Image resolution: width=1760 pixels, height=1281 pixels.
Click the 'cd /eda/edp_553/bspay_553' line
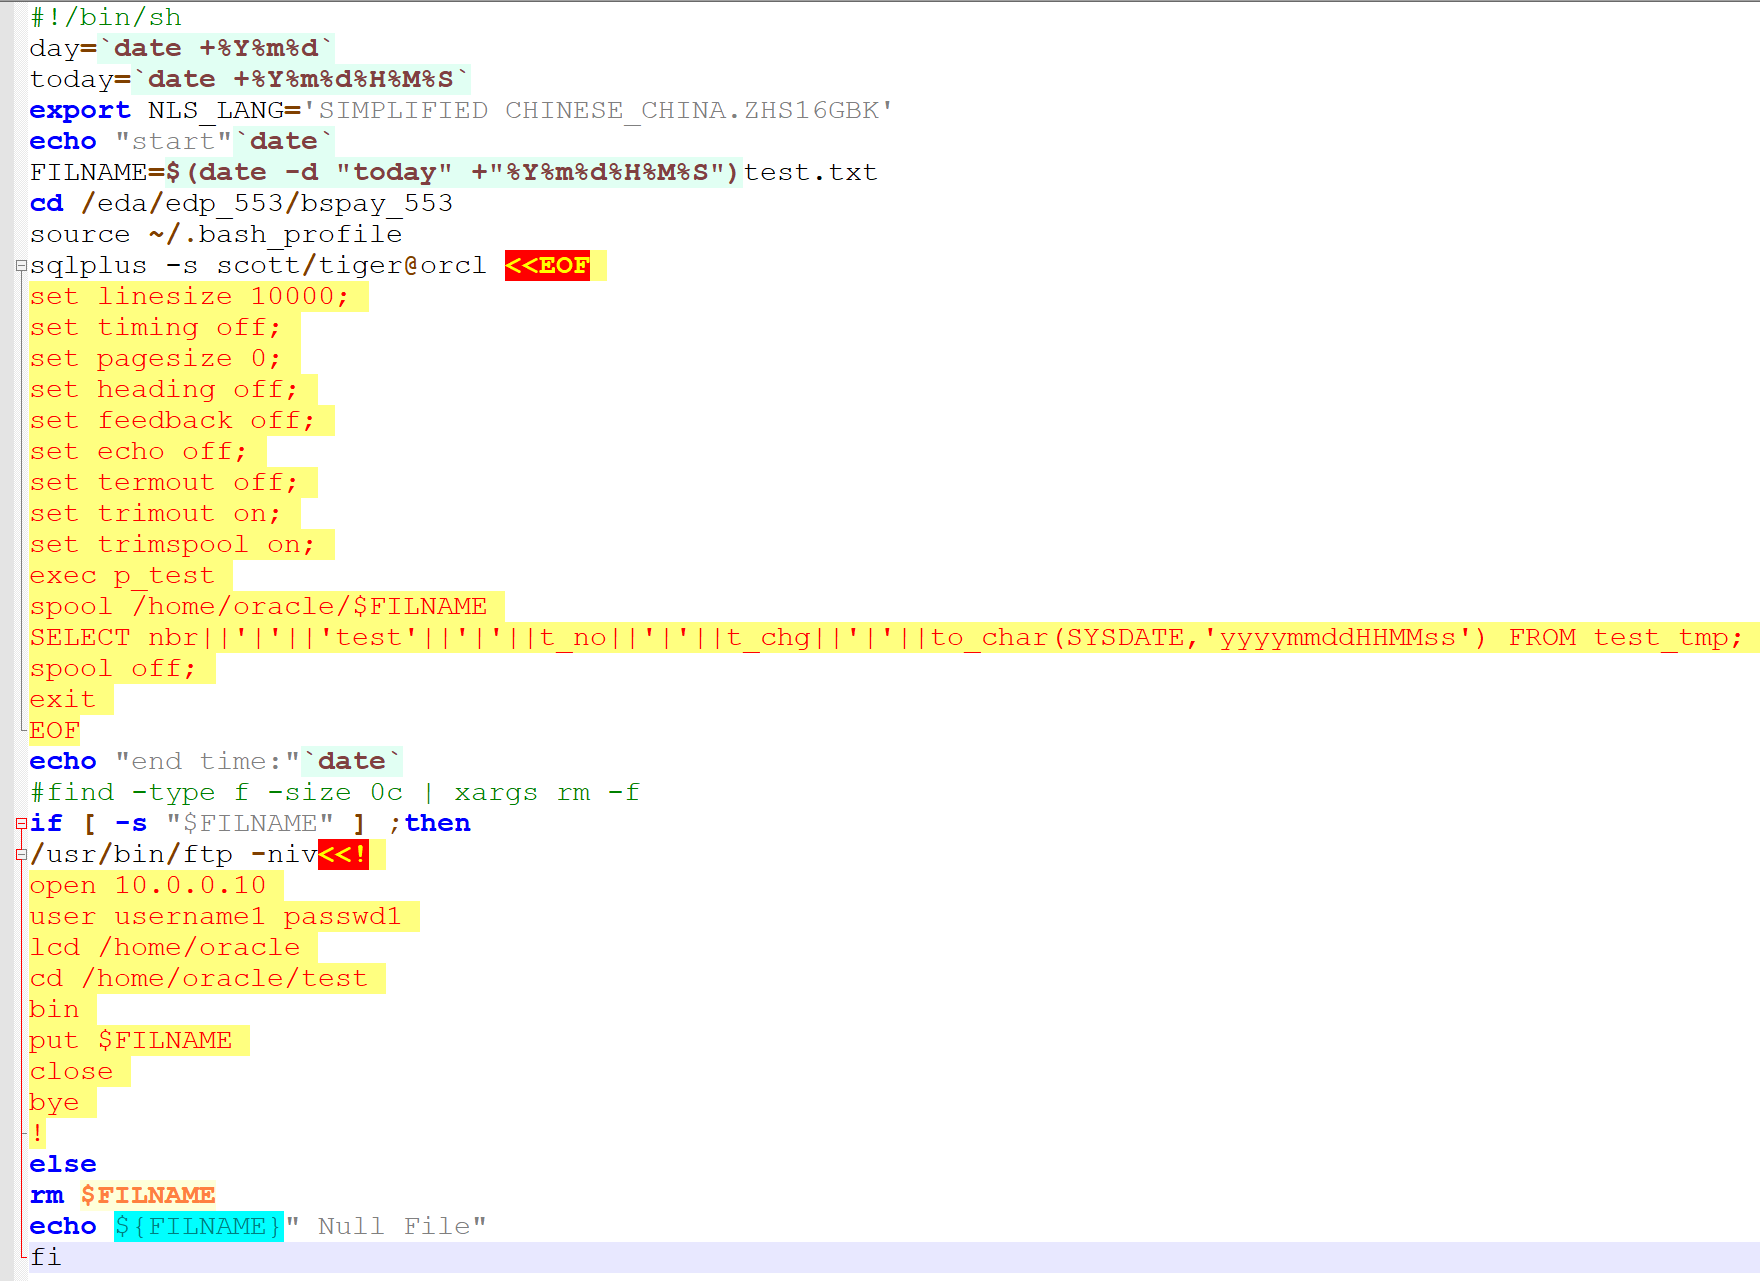pyautogui.click(x=241, y=204)
